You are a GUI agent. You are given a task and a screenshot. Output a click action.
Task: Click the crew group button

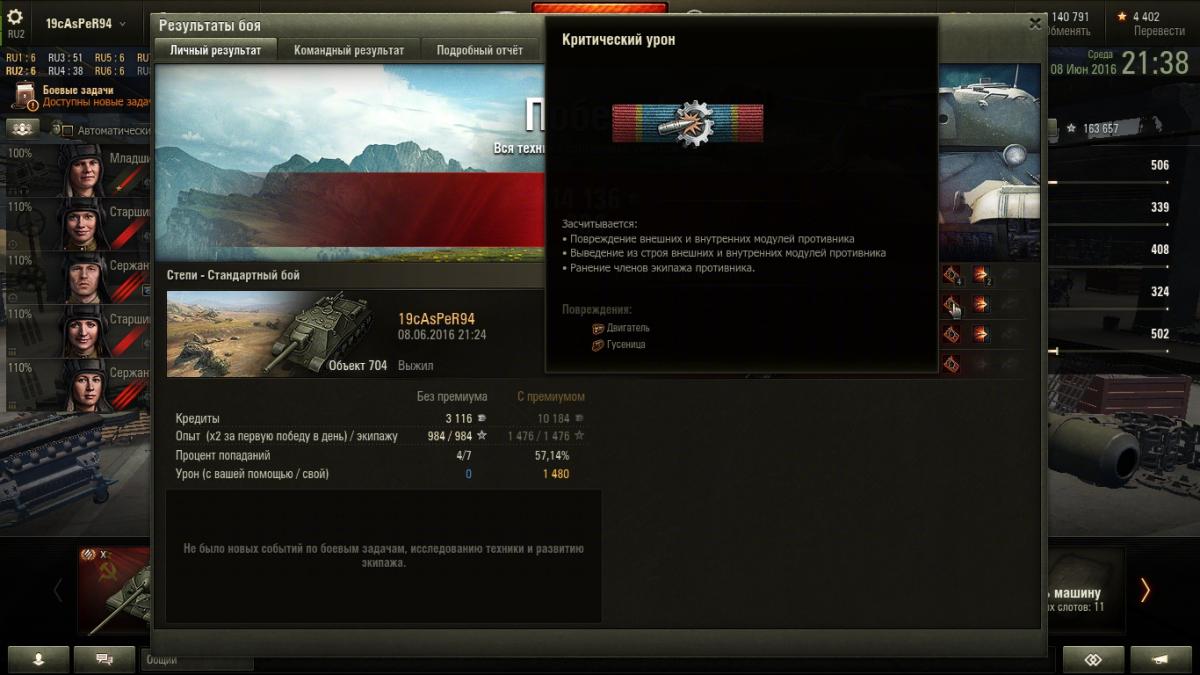click(22, 129)
